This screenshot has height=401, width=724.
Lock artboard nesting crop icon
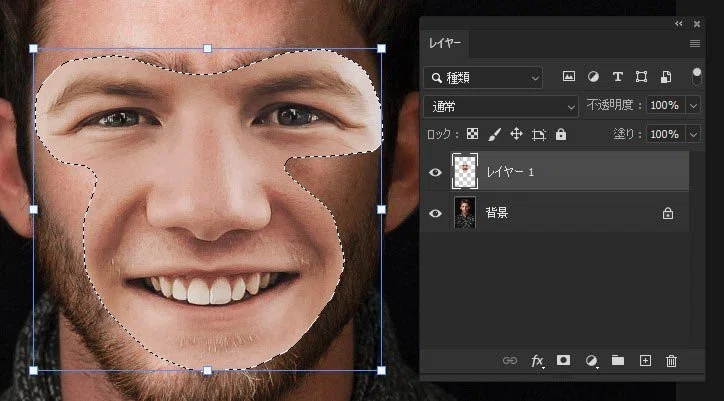pyautogui.click(x=539, y=135)
